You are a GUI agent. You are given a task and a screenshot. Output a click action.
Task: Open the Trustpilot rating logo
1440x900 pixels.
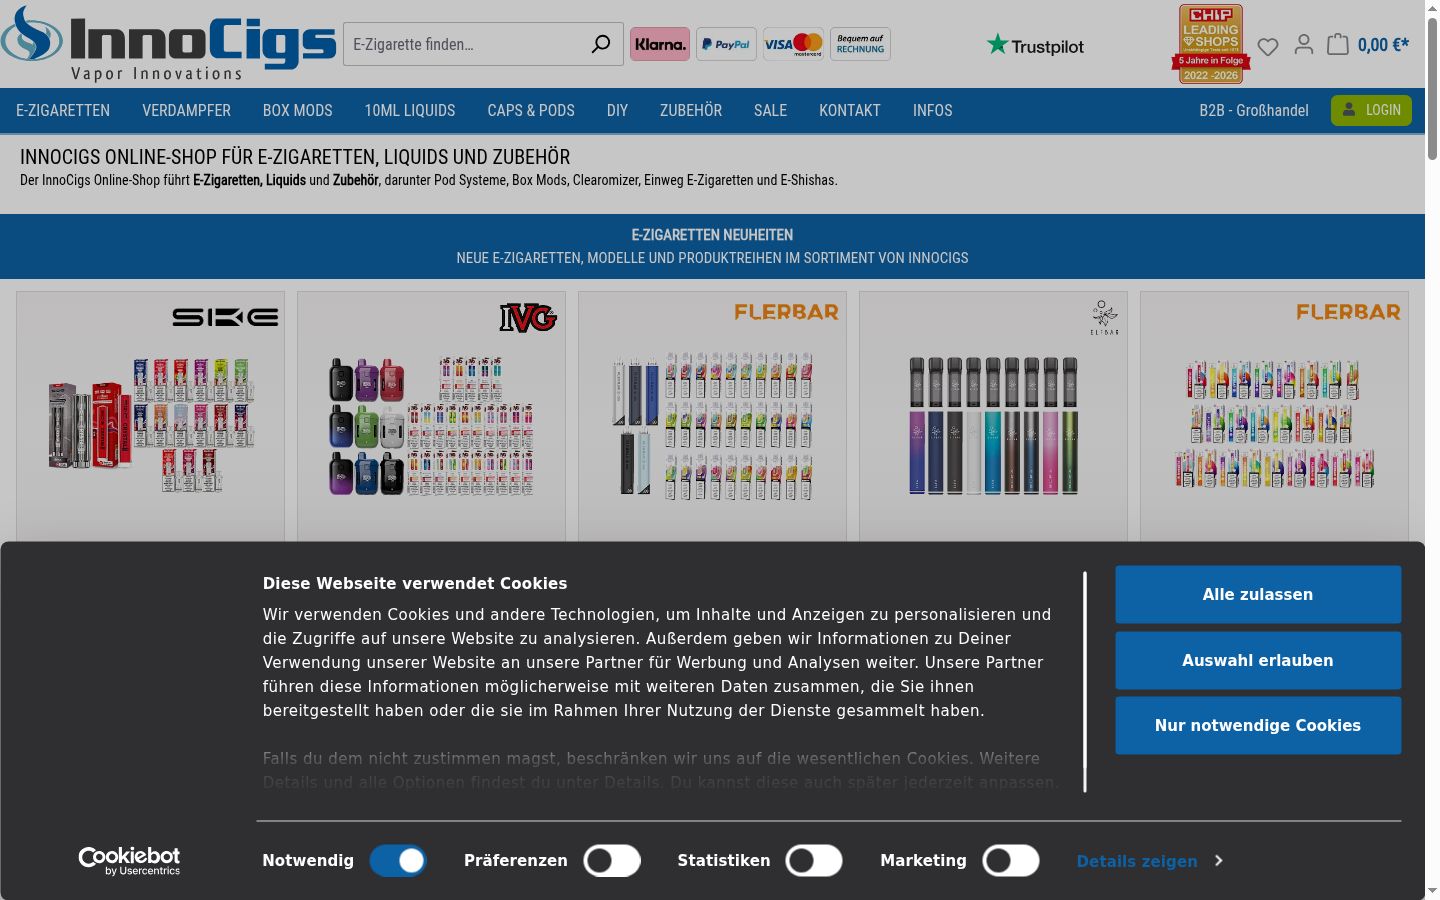(1035, 45)
